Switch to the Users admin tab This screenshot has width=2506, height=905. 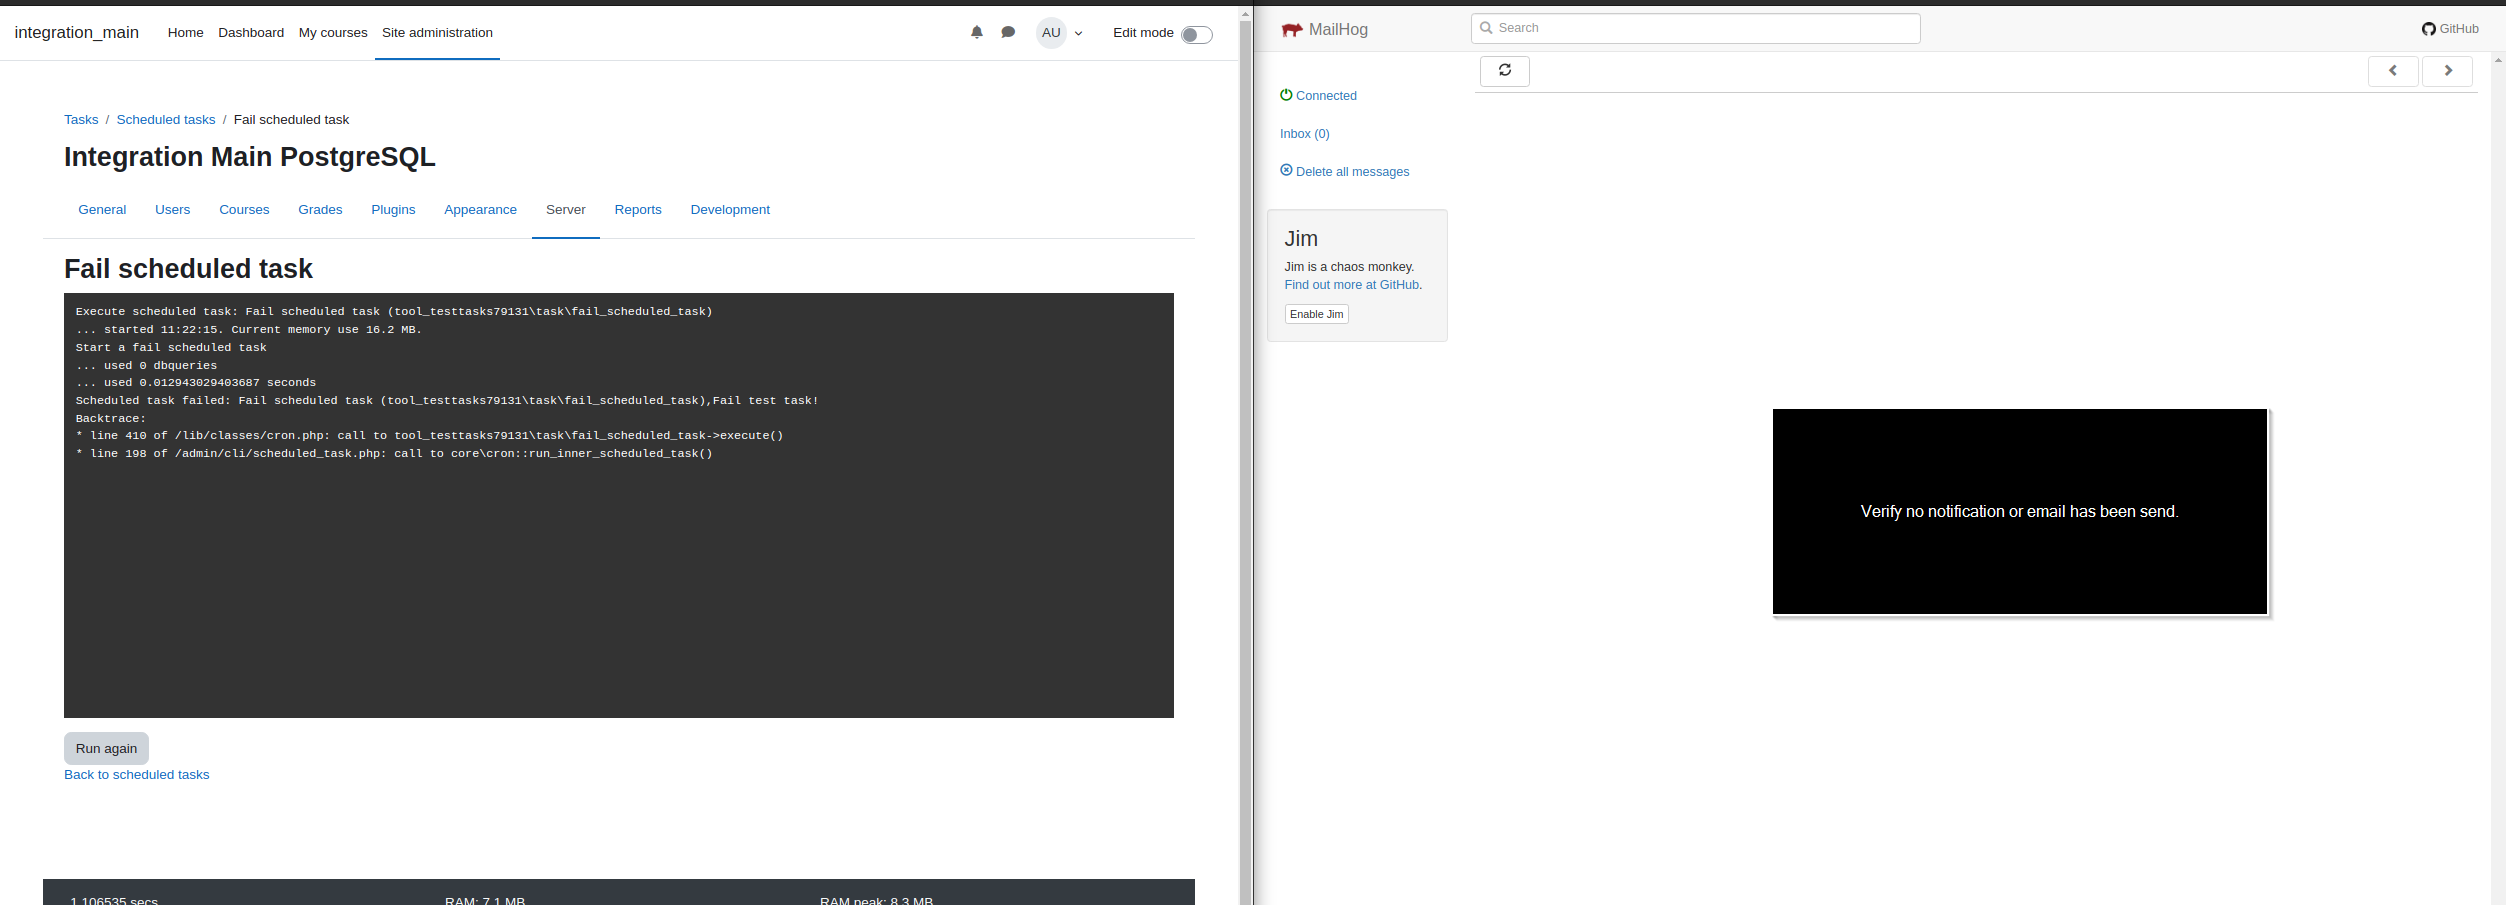pos(172,209)
